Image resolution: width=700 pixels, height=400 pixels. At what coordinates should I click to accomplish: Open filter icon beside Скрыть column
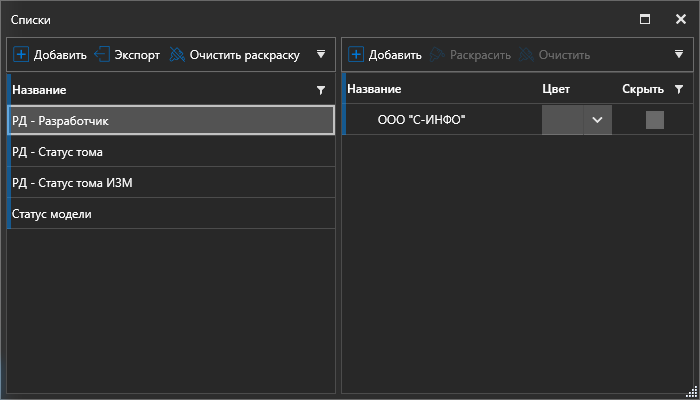point(679,90)
